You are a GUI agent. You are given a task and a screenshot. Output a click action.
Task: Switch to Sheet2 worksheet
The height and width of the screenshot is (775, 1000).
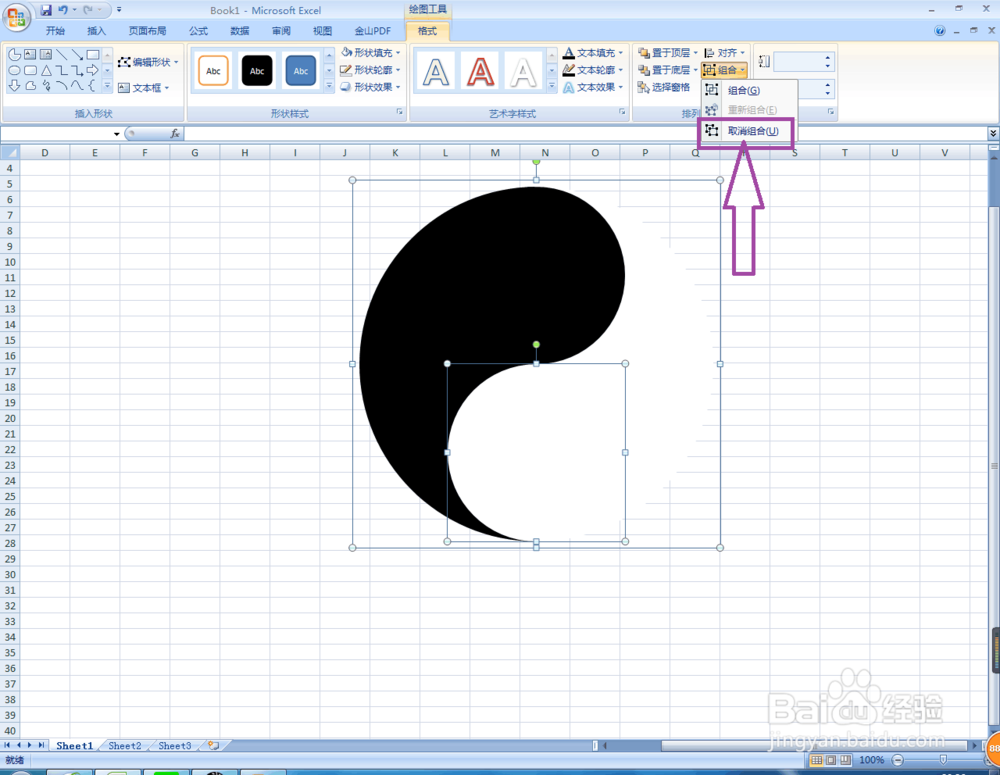tap(124, 746)
